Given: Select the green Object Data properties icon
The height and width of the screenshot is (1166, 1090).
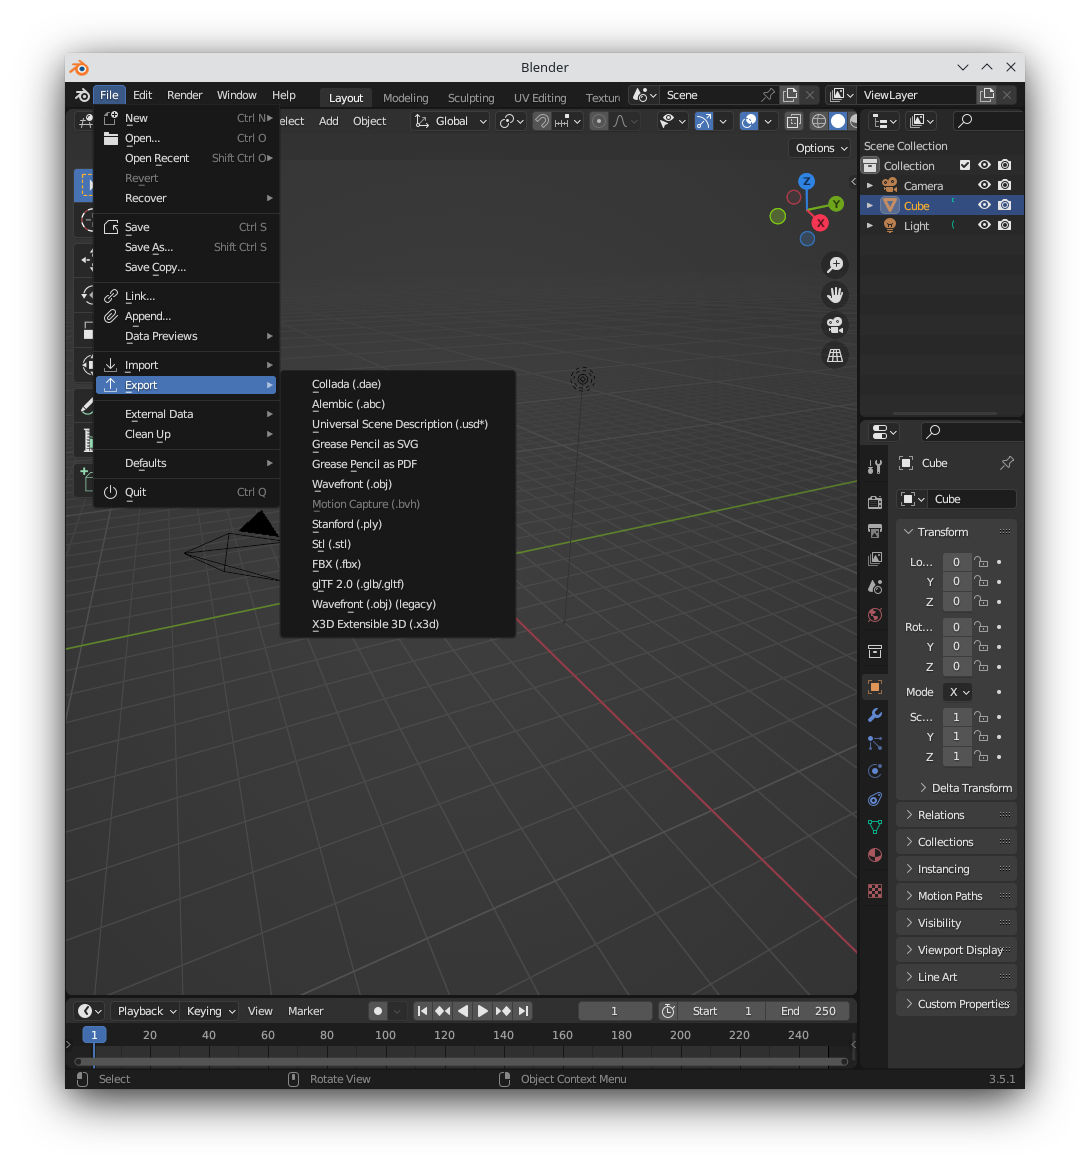Looking at the screenshot, I should [x=875, y=825].
